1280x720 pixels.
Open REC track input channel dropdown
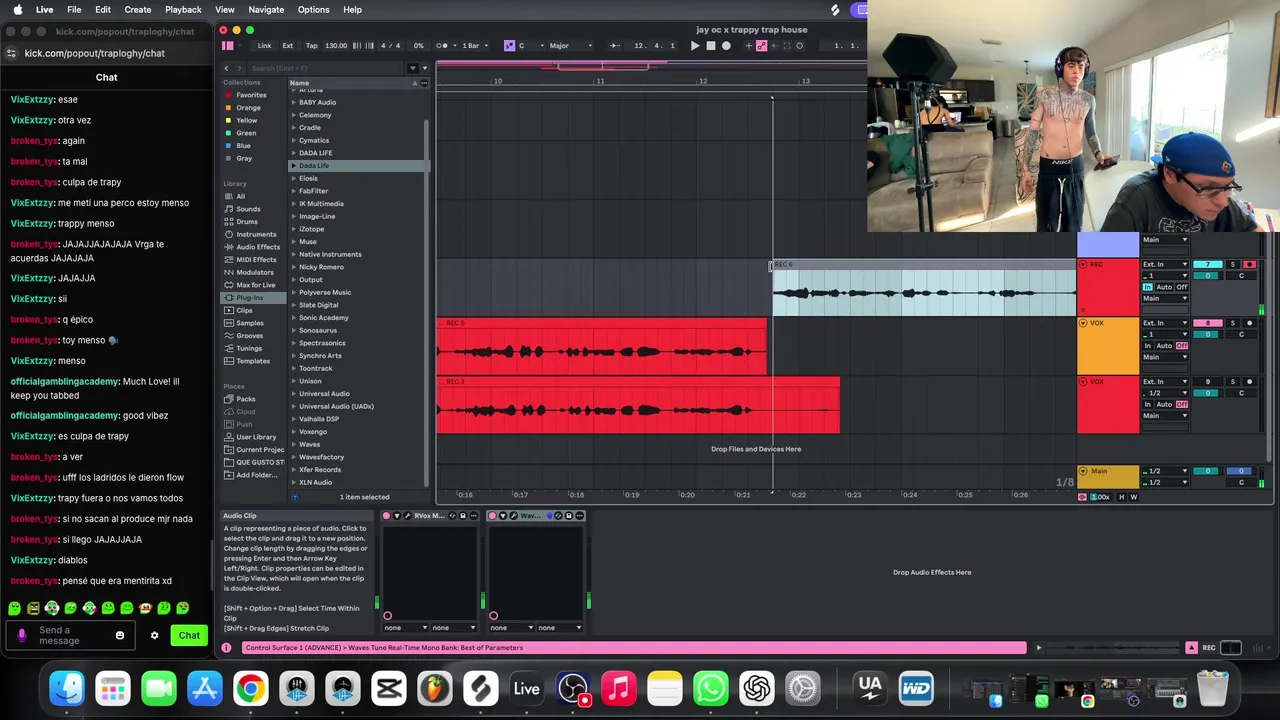pyautogui.click(x=1165, y=276)
